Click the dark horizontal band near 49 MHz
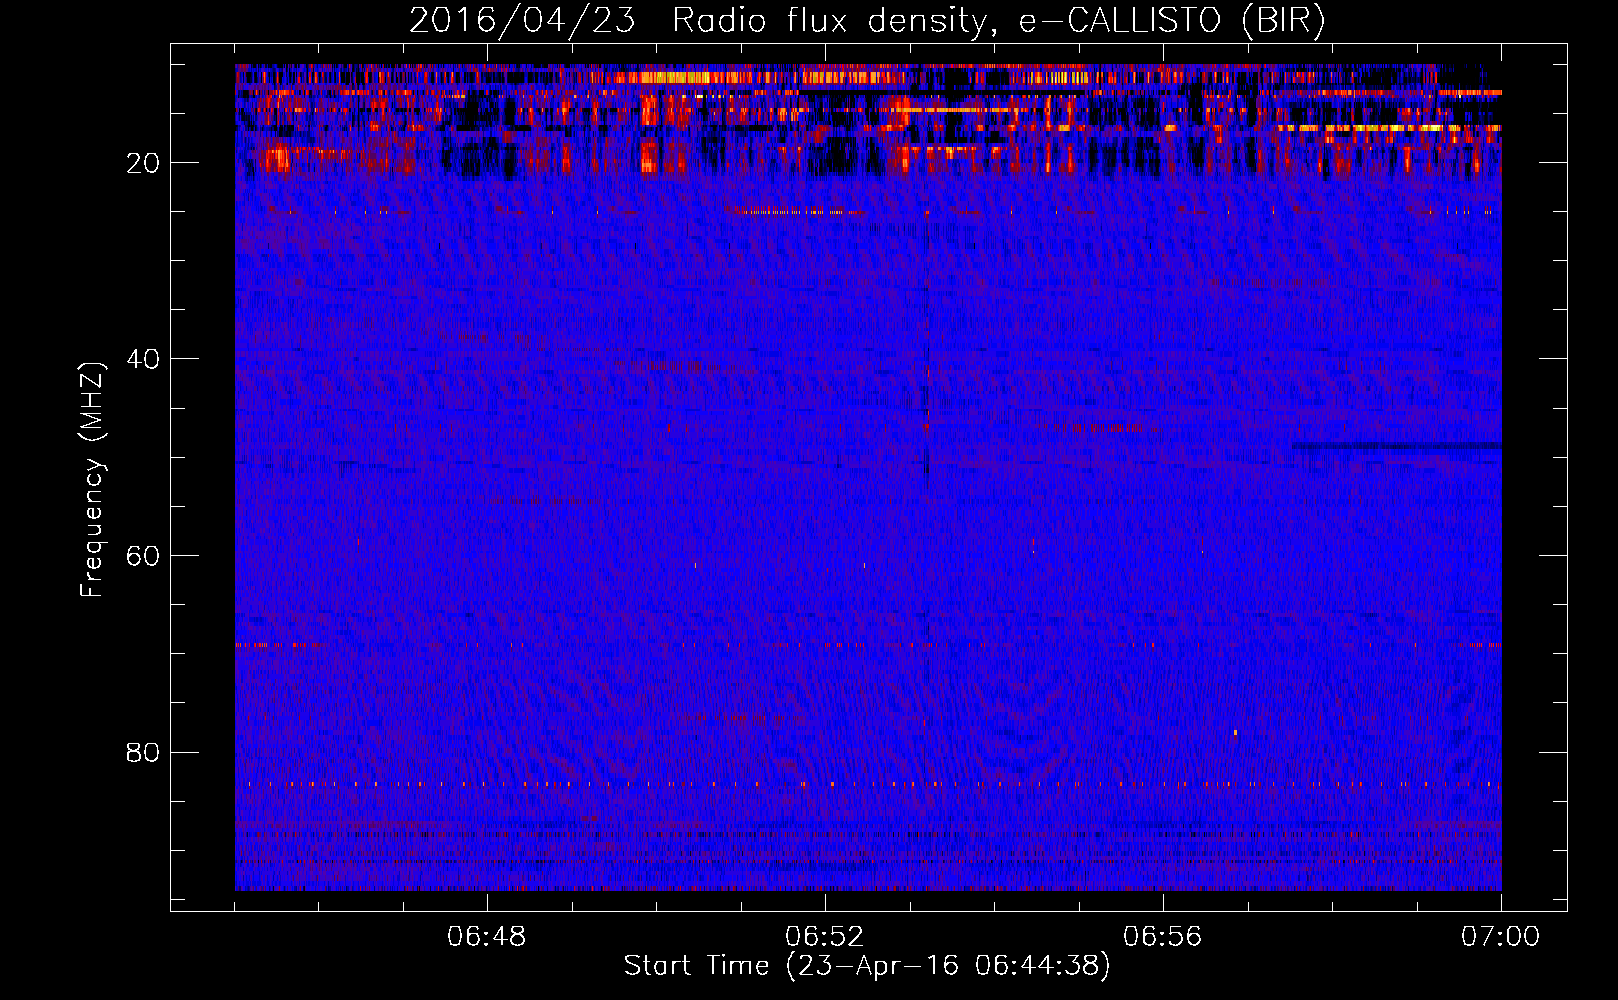The height and width of the screenshot is (1000, 1618). tap(1397, 446)
